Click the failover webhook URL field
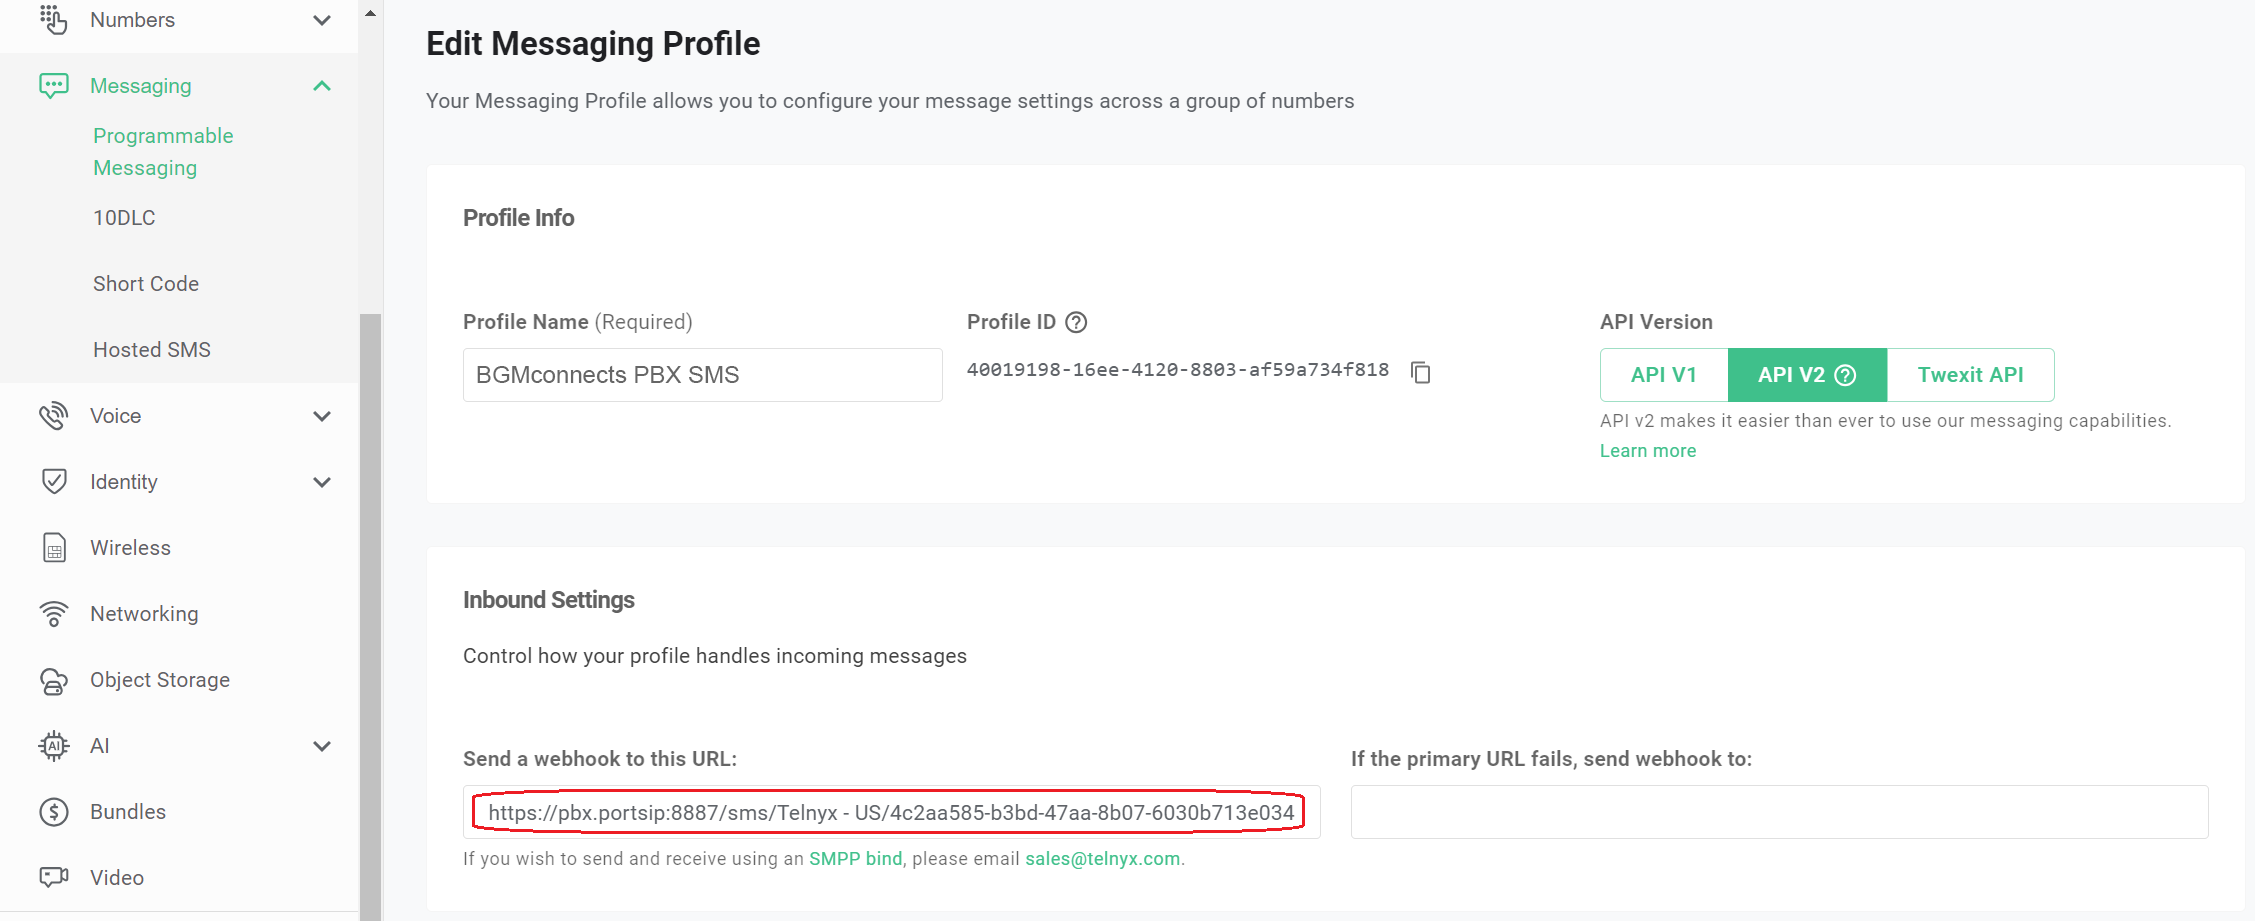Screen dimensions: 2255x921 [1779, 812]
